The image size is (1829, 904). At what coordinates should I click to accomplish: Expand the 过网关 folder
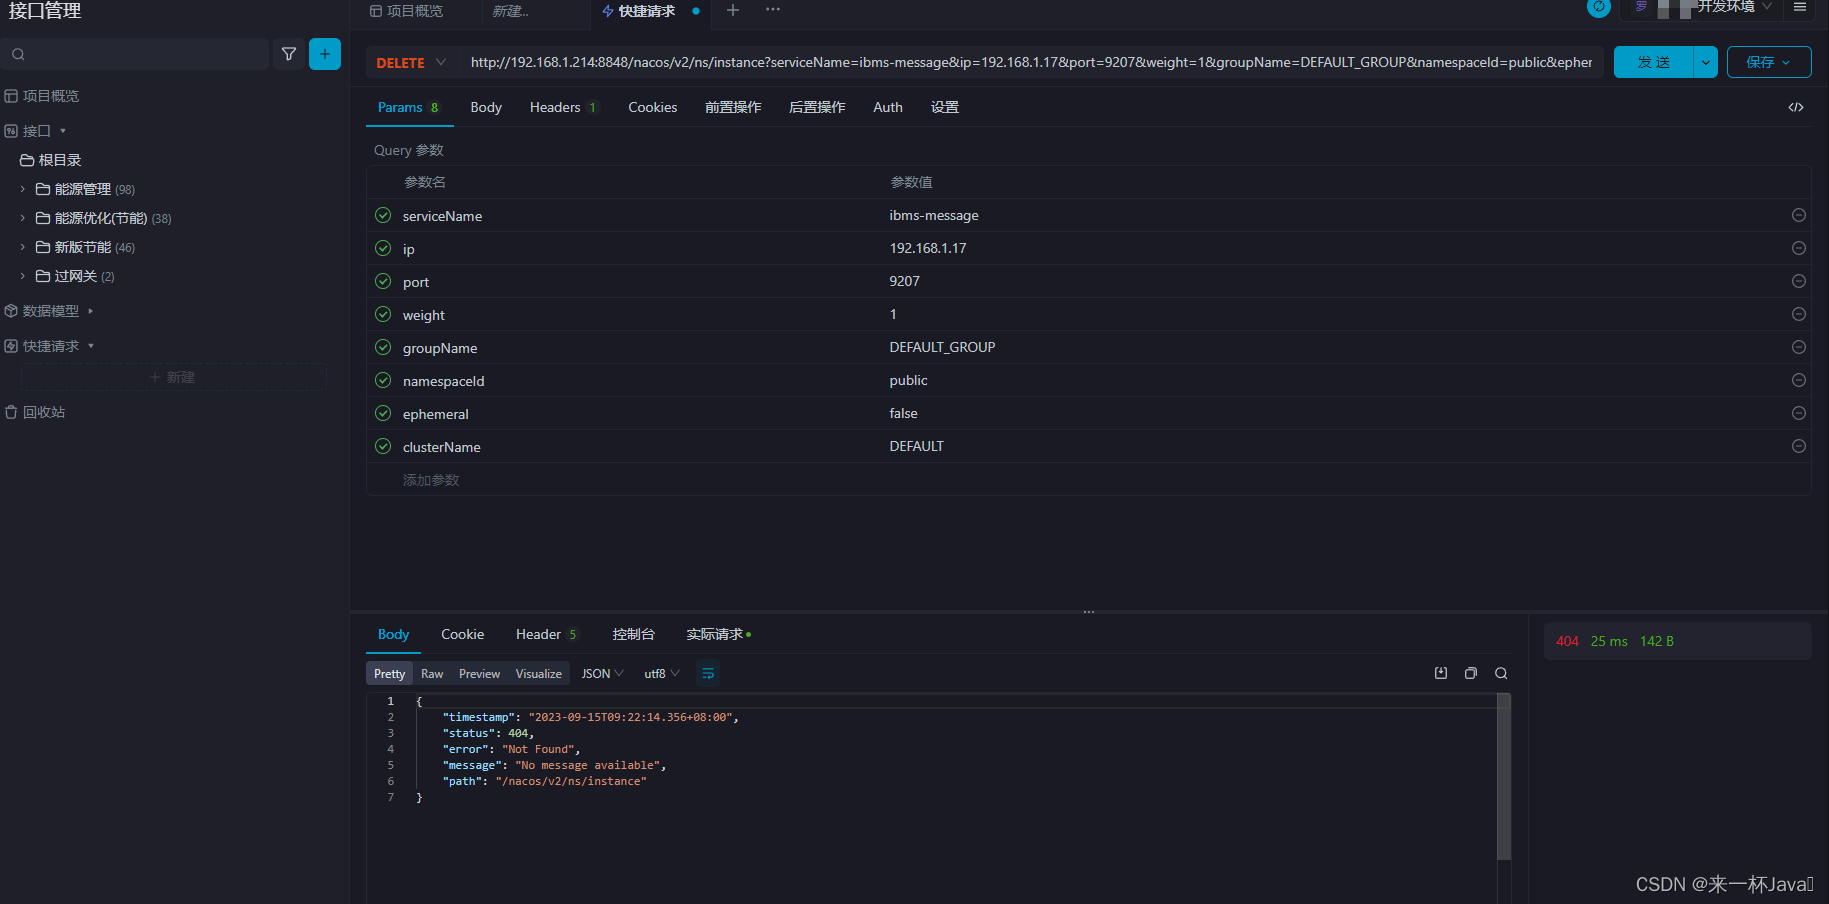[x=23, y=276]
